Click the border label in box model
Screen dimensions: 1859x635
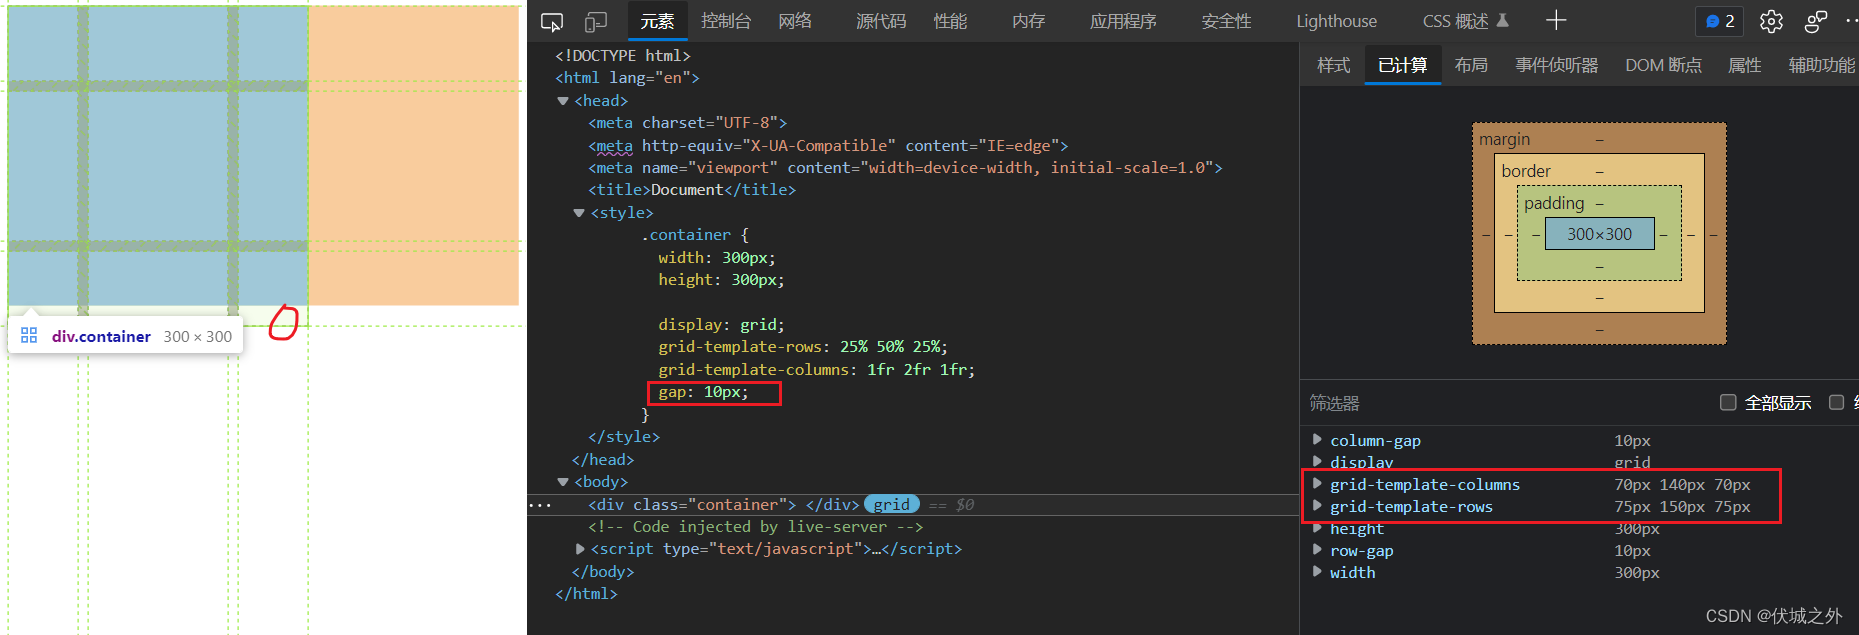coord(1526,171)
